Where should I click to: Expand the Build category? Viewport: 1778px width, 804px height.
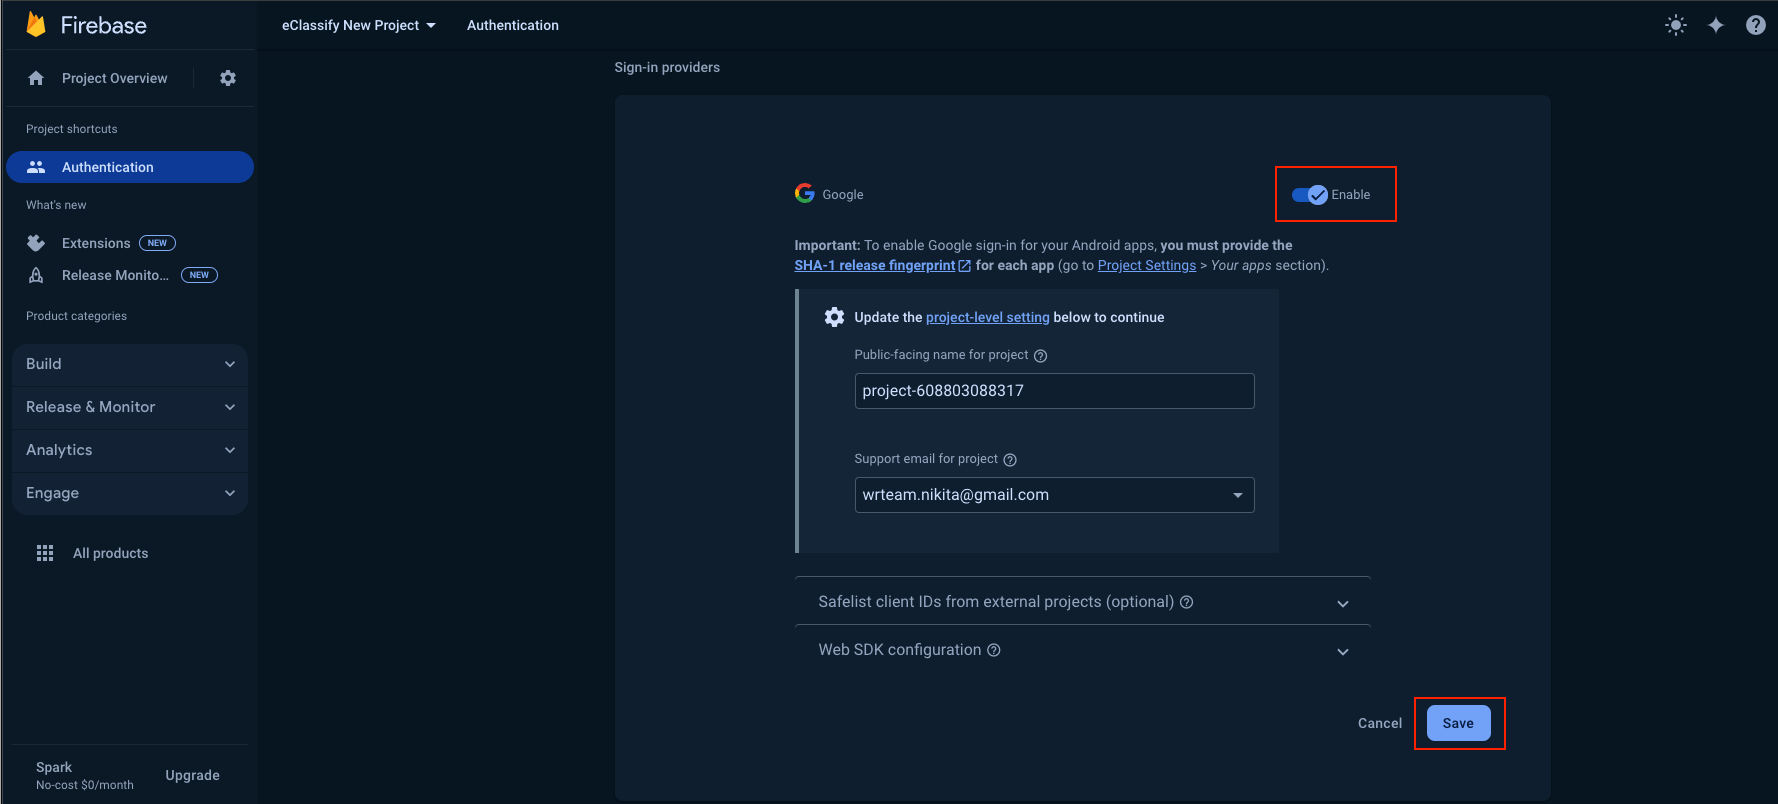tap(130, 364)
